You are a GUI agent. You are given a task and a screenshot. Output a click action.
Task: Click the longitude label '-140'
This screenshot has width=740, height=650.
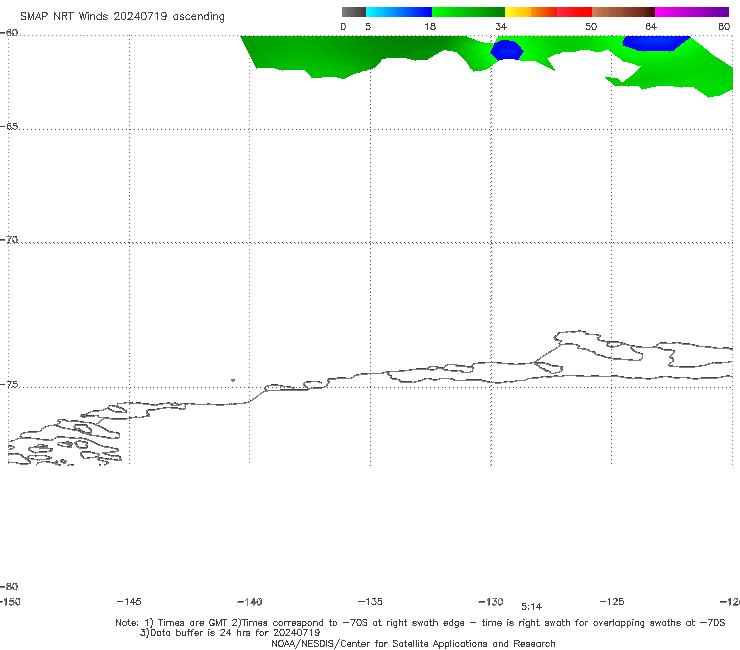pyautogui.click(x=250, y=602)
